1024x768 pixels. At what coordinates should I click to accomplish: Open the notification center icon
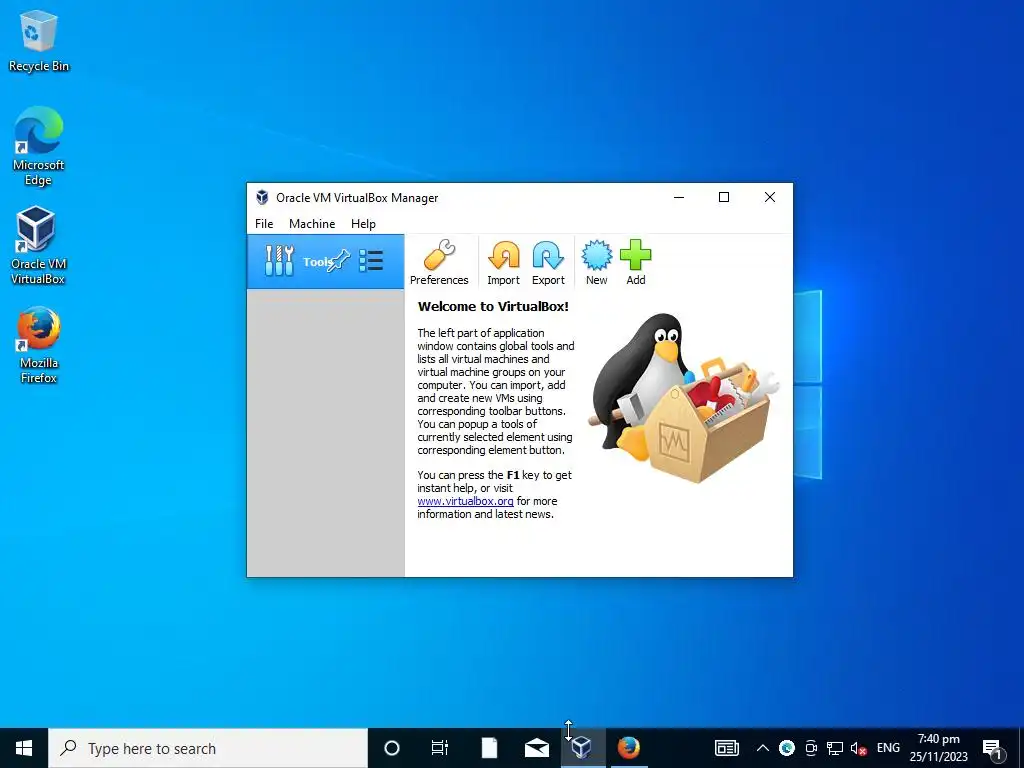(992, 748)
